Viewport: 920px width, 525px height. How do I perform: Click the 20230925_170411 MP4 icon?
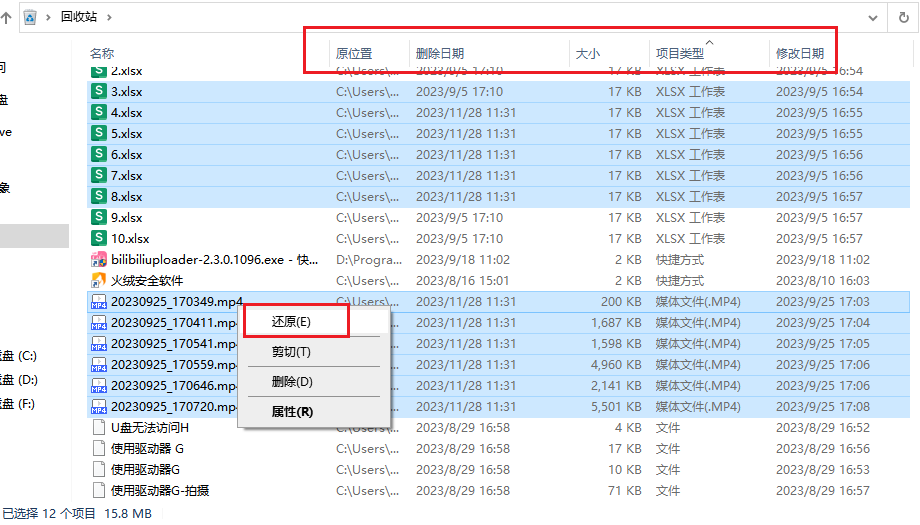pos(99,323)
